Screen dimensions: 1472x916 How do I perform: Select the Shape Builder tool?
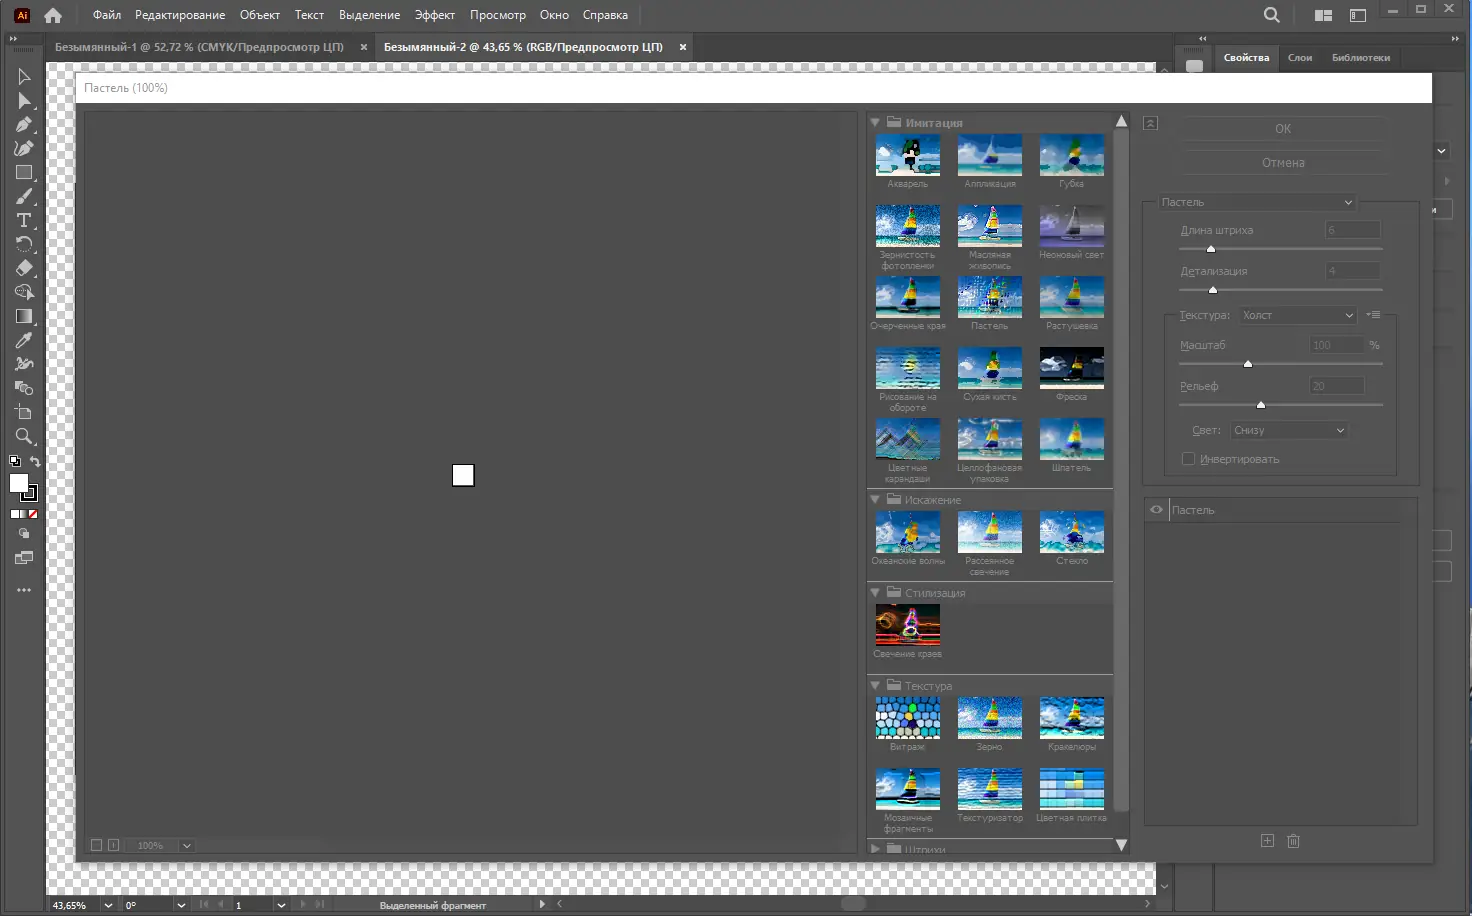click(24, 293)
